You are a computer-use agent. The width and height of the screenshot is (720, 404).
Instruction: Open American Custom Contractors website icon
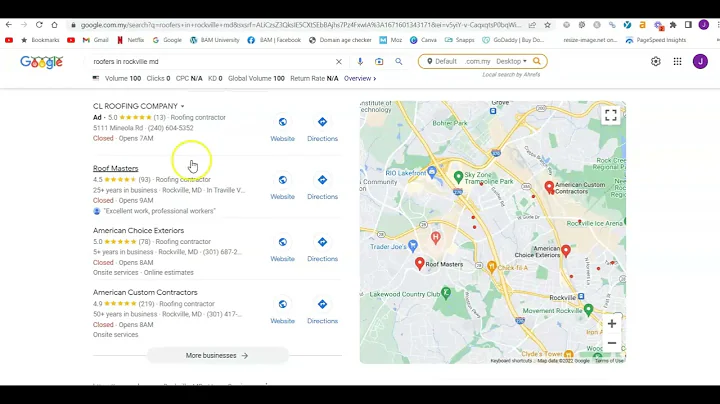click(282, 304)
